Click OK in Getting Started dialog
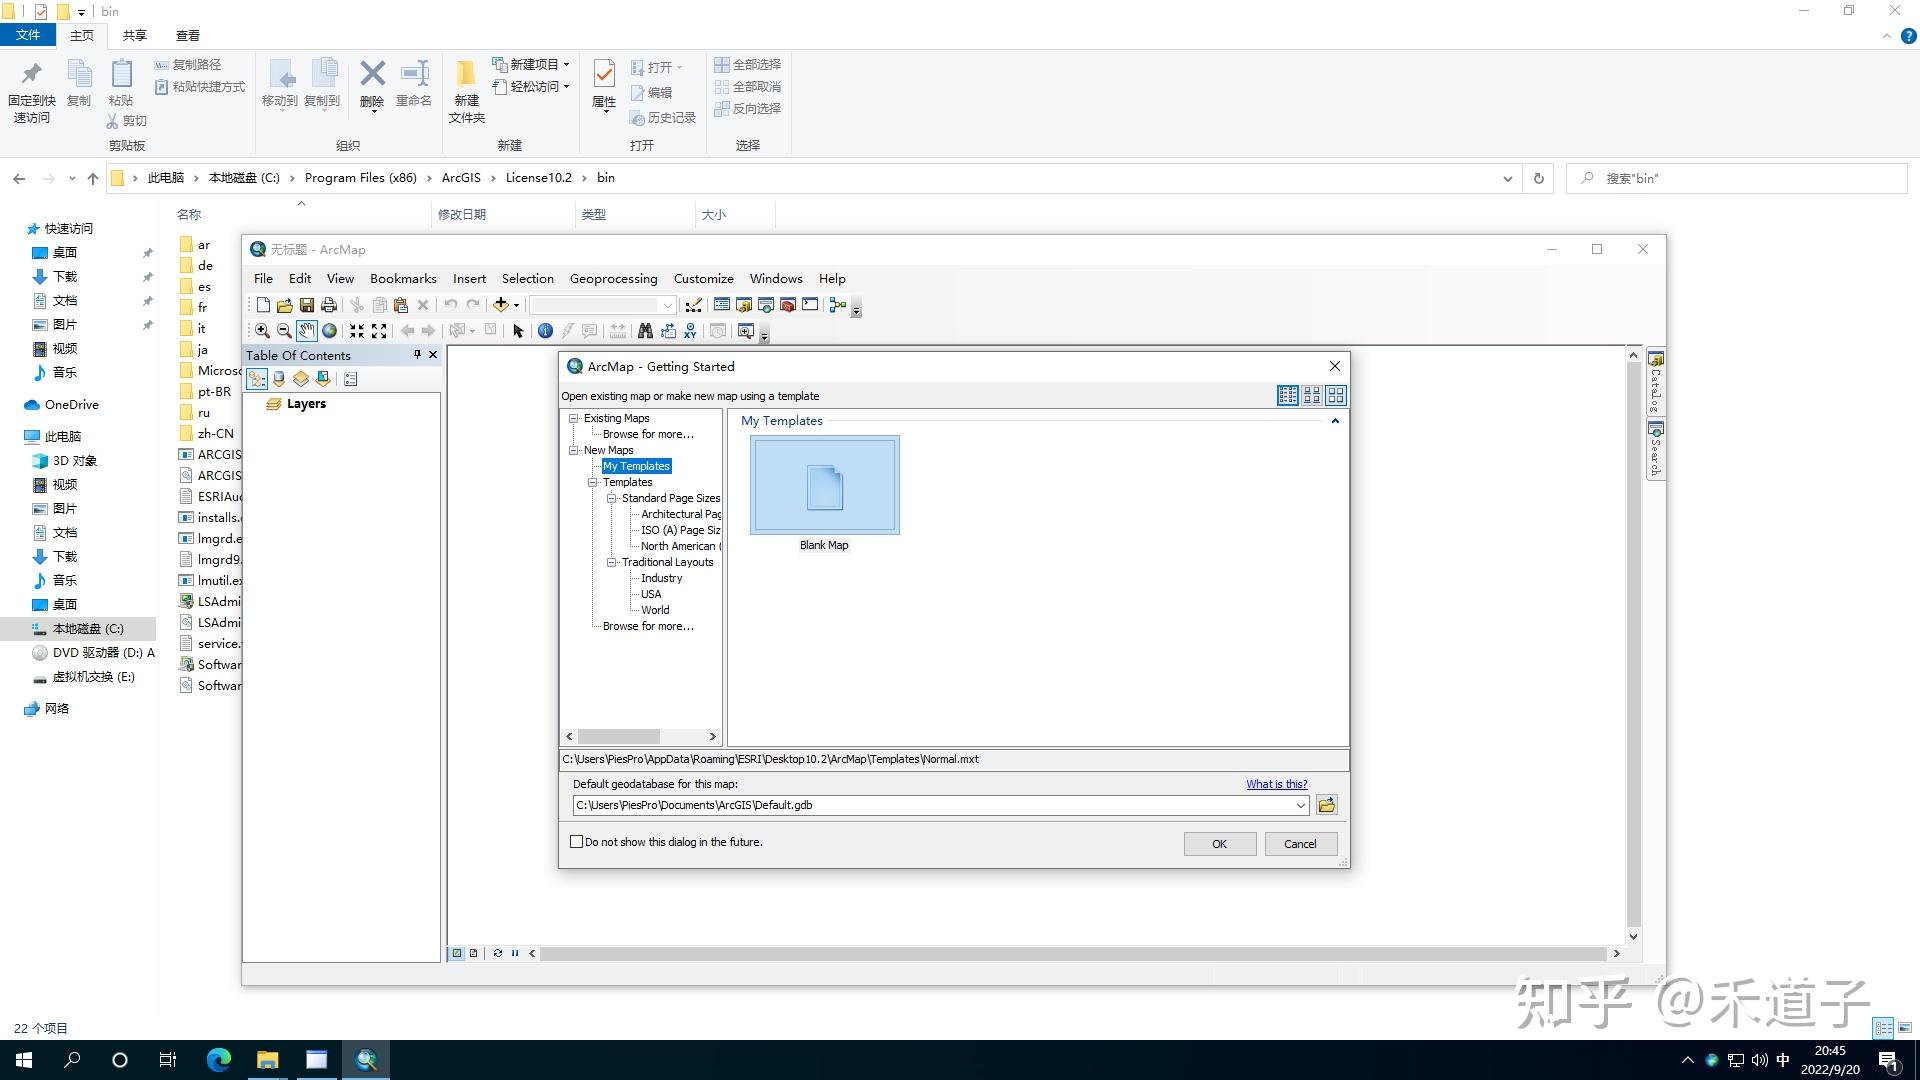Viewport: 1920px width, 1080px height. click(1220, 844)
